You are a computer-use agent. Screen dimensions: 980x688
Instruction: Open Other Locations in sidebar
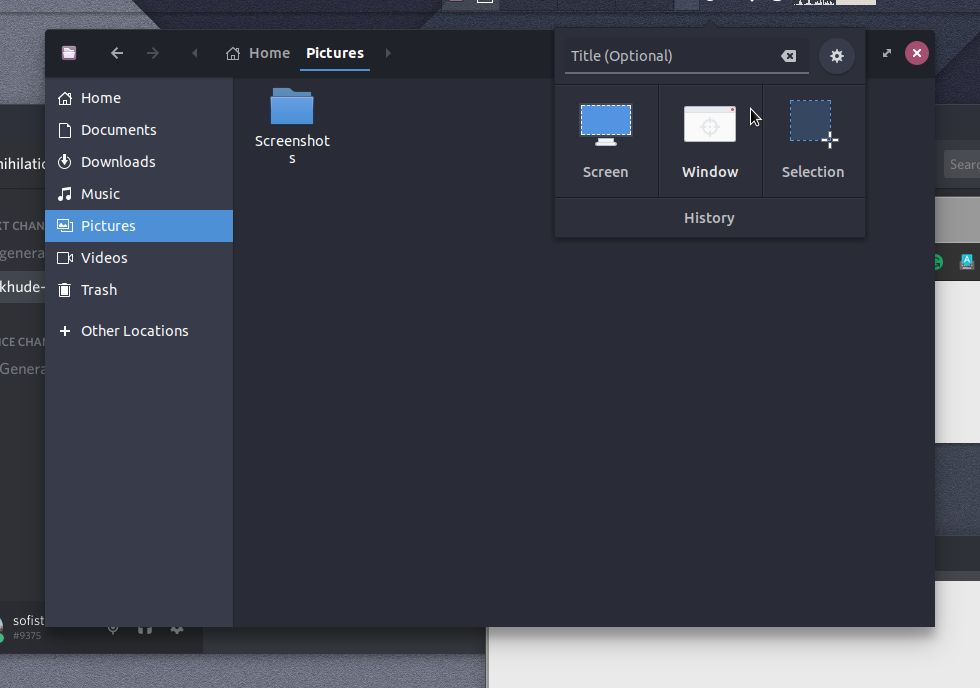[x=139, y=331]
